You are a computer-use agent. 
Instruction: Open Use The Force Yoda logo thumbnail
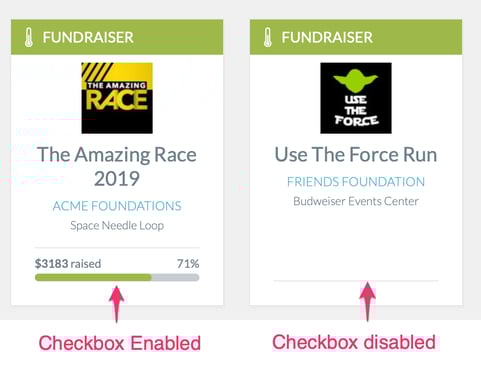click(356, 98)
